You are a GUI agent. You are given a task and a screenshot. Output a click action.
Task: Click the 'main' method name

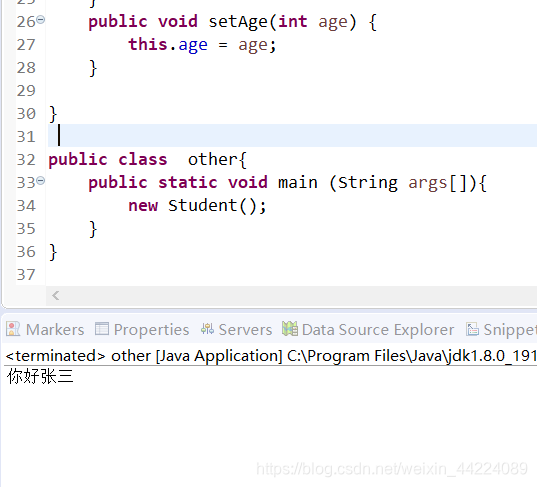298,182
